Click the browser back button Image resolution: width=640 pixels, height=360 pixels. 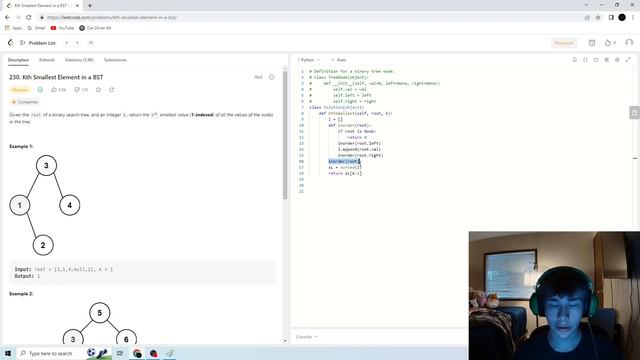(7, 18)
